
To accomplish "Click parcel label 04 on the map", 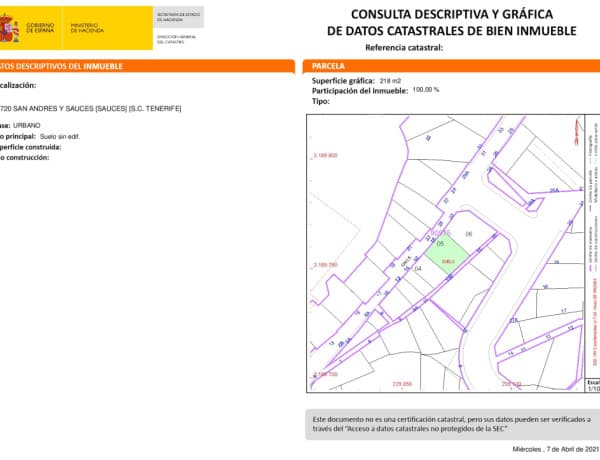I will pos(418,269).
